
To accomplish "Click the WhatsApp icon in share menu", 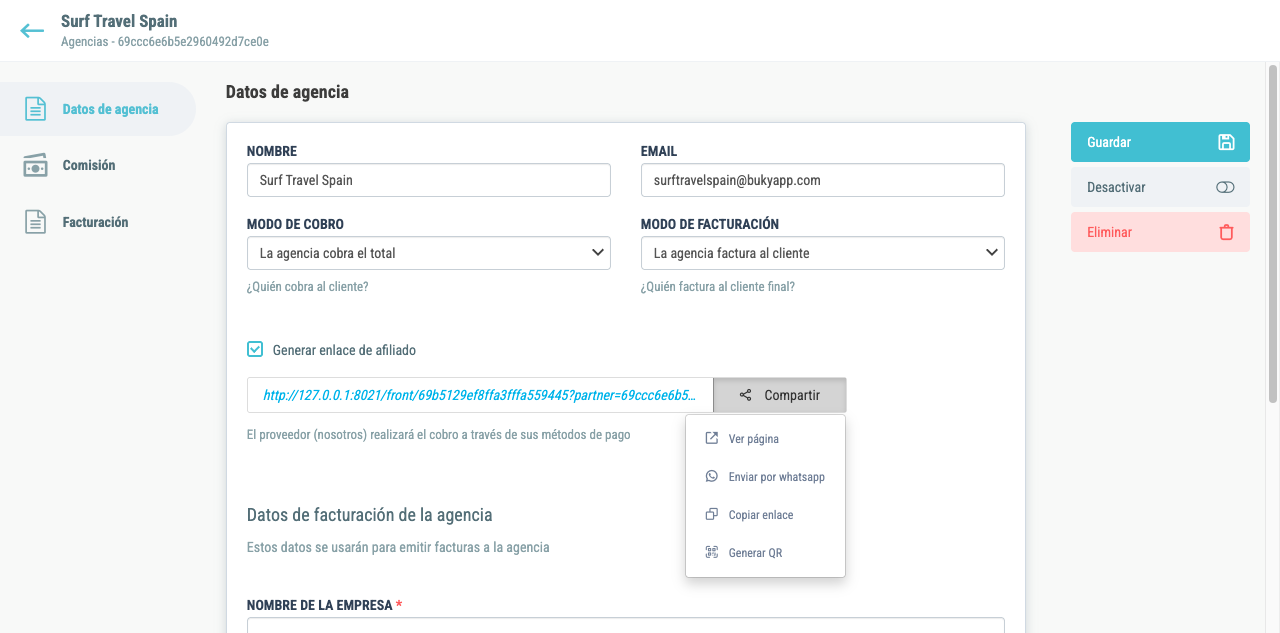I will click(x=712, y=476).
